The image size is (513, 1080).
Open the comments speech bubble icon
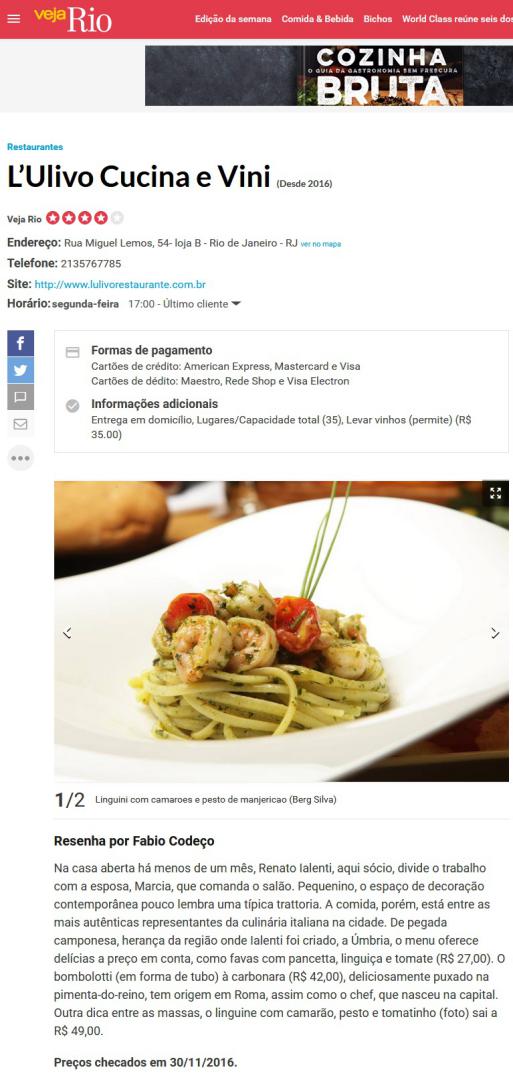click(x=21, y=397)
